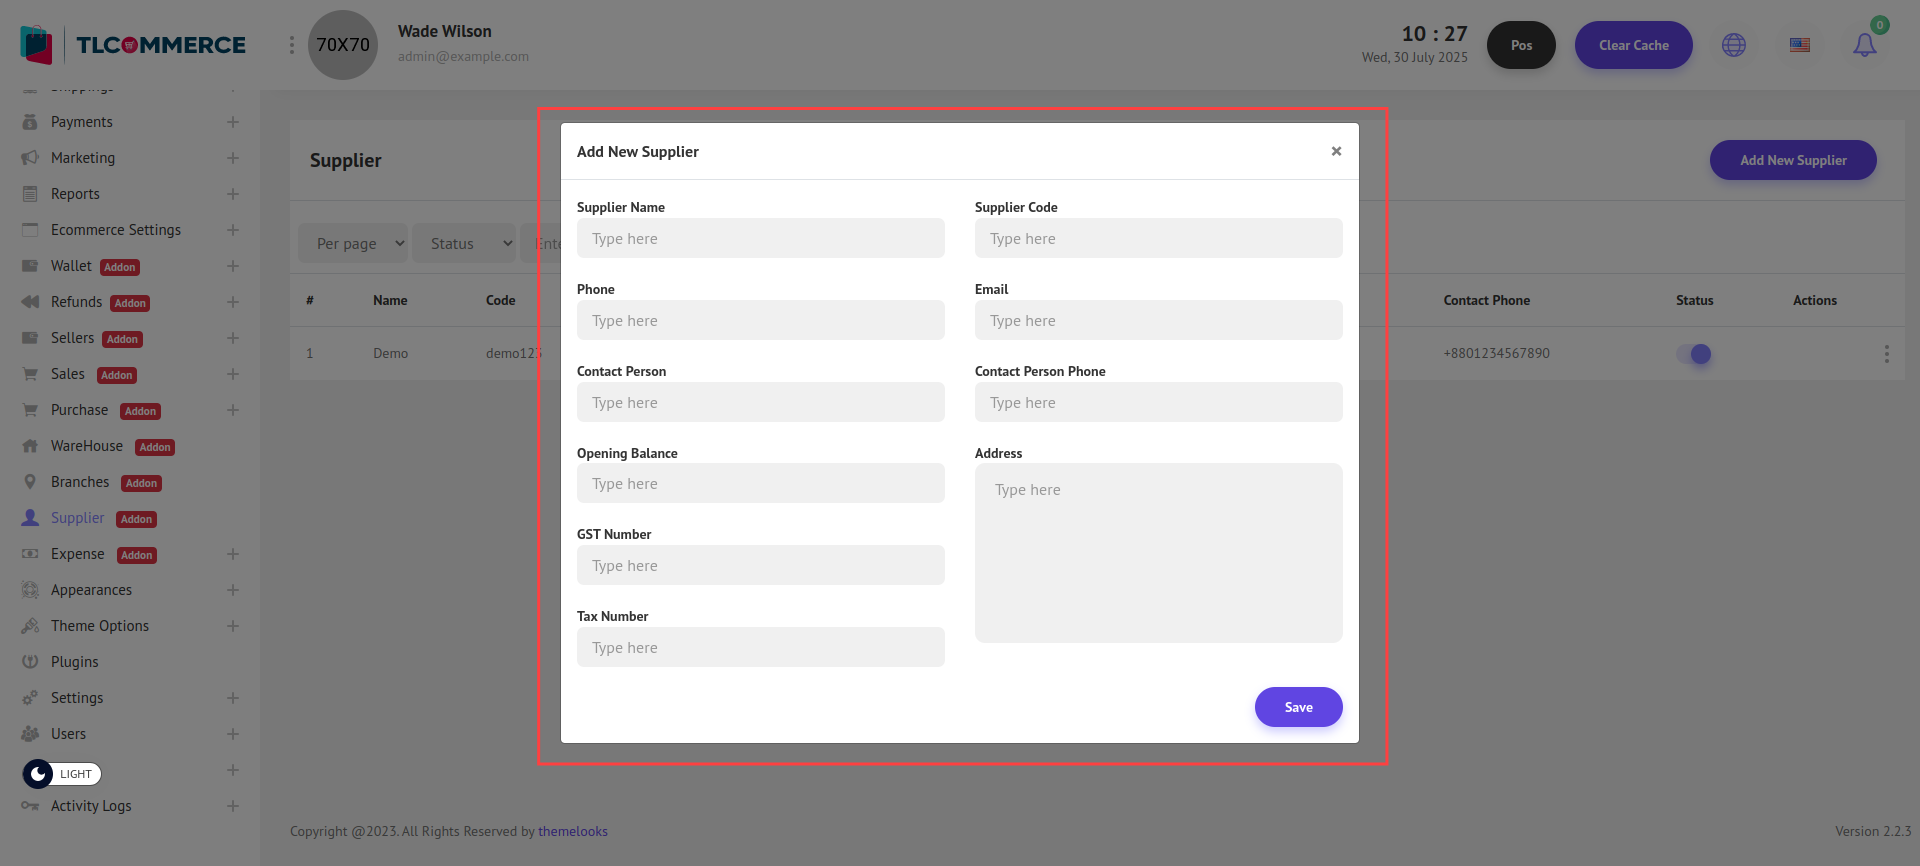Click the notification bell icon
This screenshot has height=866, width=1920.
click(1864, 45)
